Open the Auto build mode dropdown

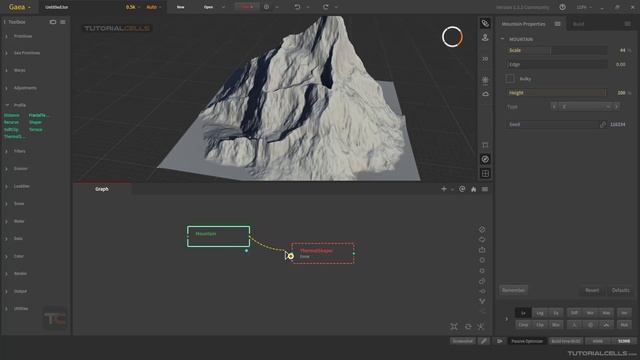154,7
